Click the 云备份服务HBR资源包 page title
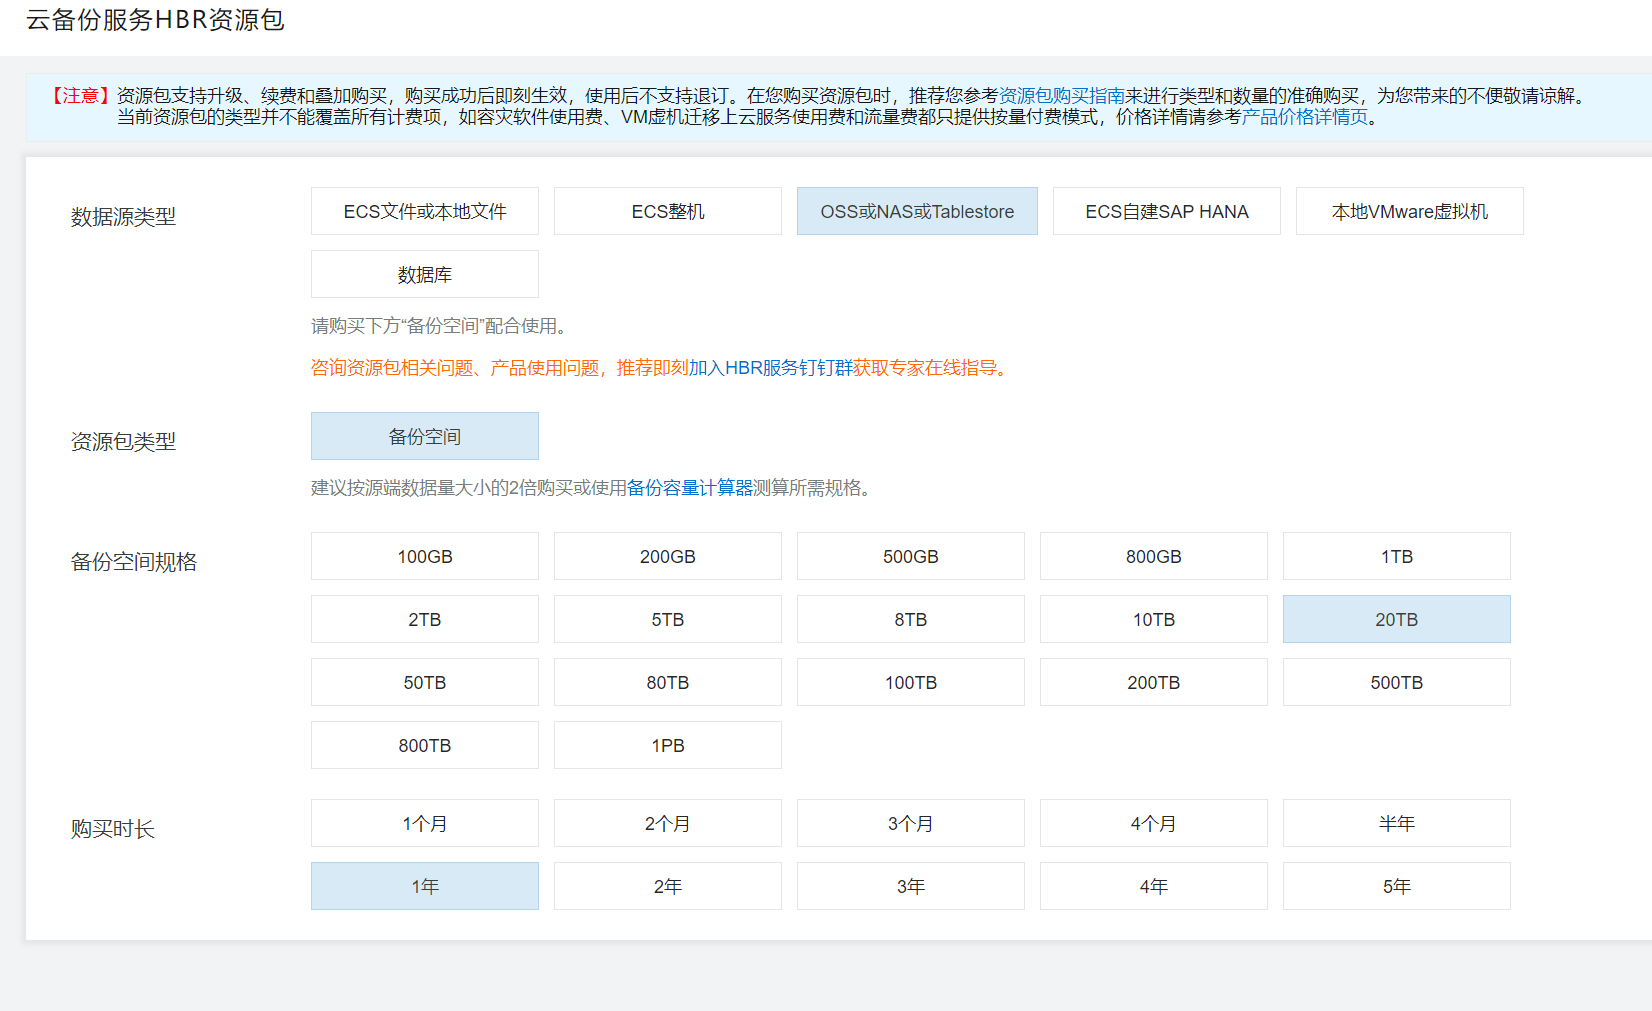Image resolution: width=1652 pixels, height=1011 pixels. click(155, 20)
